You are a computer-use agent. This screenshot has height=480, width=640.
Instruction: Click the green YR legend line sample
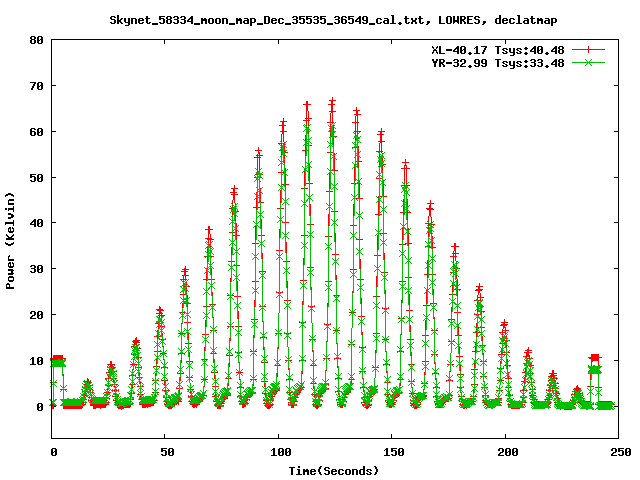click(x=588, y=62)
